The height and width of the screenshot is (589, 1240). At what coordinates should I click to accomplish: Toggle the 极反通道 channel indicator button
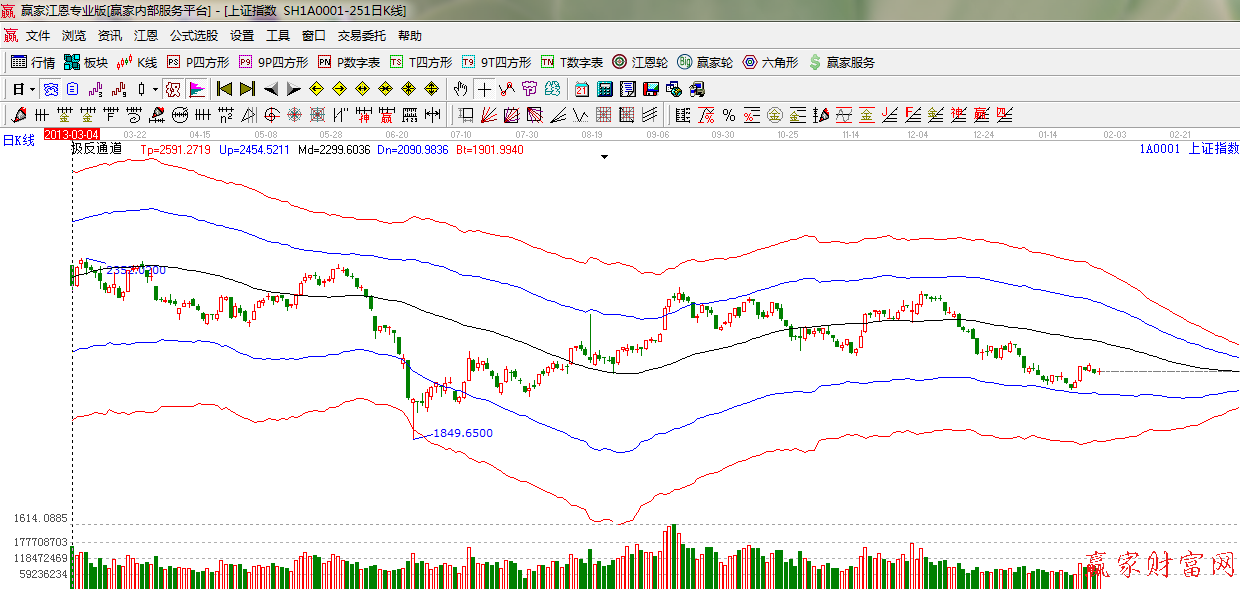(173, 89)
